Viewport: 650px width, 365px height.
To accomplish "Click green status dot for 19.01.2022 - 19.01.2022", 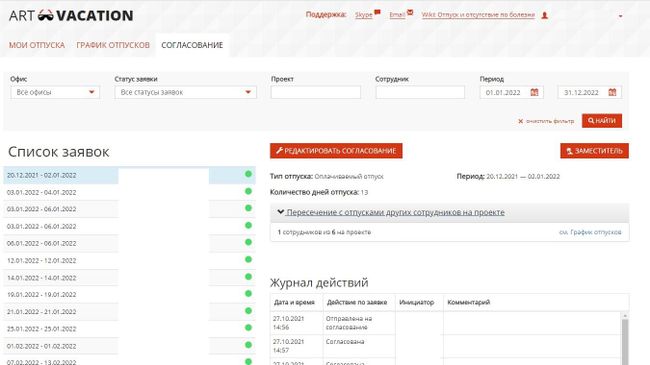I will (x=248, y=294).
